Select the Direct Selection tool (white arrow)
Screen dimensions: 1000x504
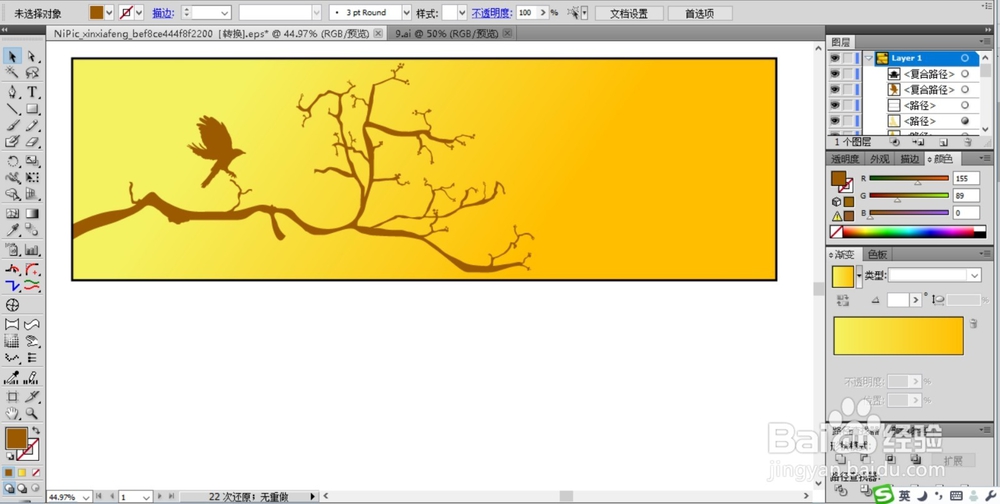click(31, 57)
